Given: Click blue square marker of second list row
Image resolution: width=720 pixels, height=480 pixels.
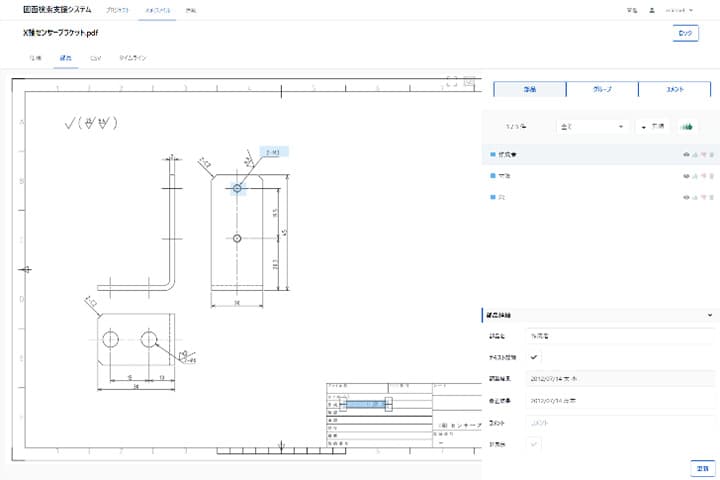Looking at the screenshot, I should [493, 176].
